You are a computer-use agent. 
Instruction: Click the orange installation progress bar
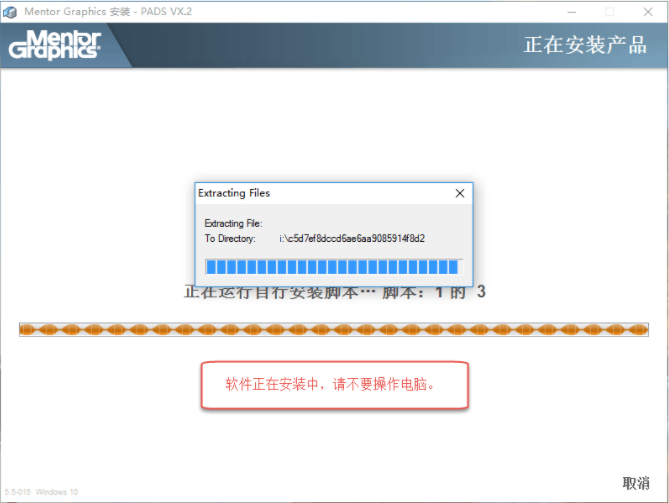[x=334, y=330]
